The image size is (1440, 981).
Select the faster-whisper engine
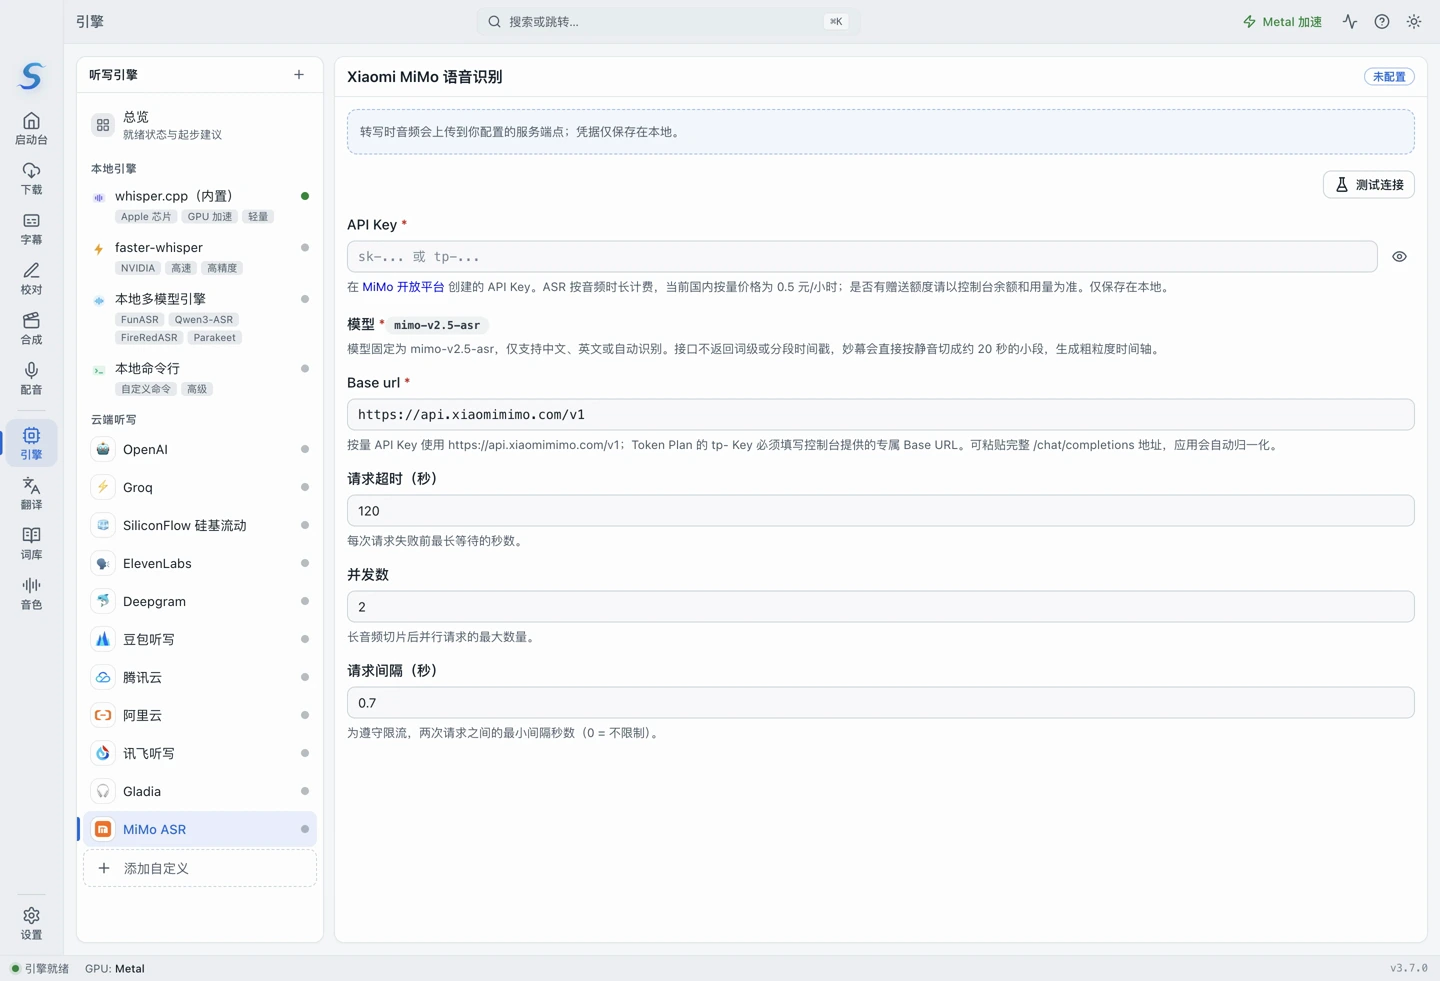coord(200,257)
